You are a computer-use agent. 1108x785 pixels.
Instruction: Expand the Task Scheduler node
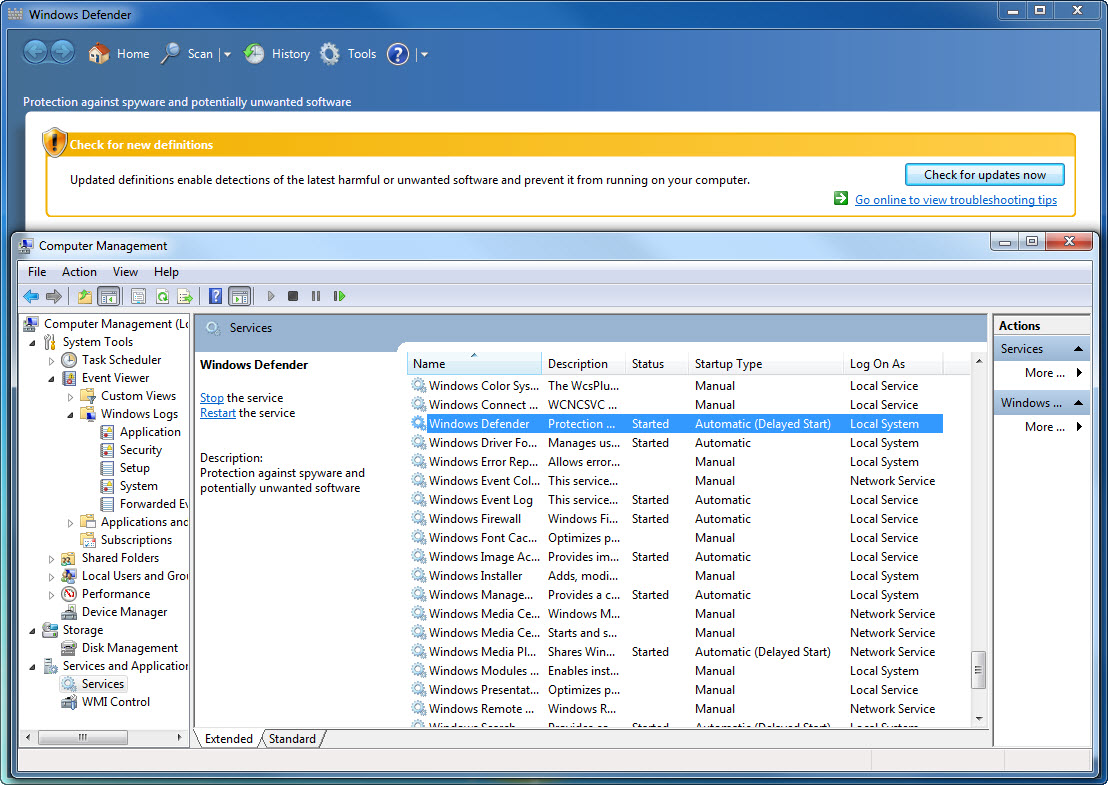pos(51,360)
